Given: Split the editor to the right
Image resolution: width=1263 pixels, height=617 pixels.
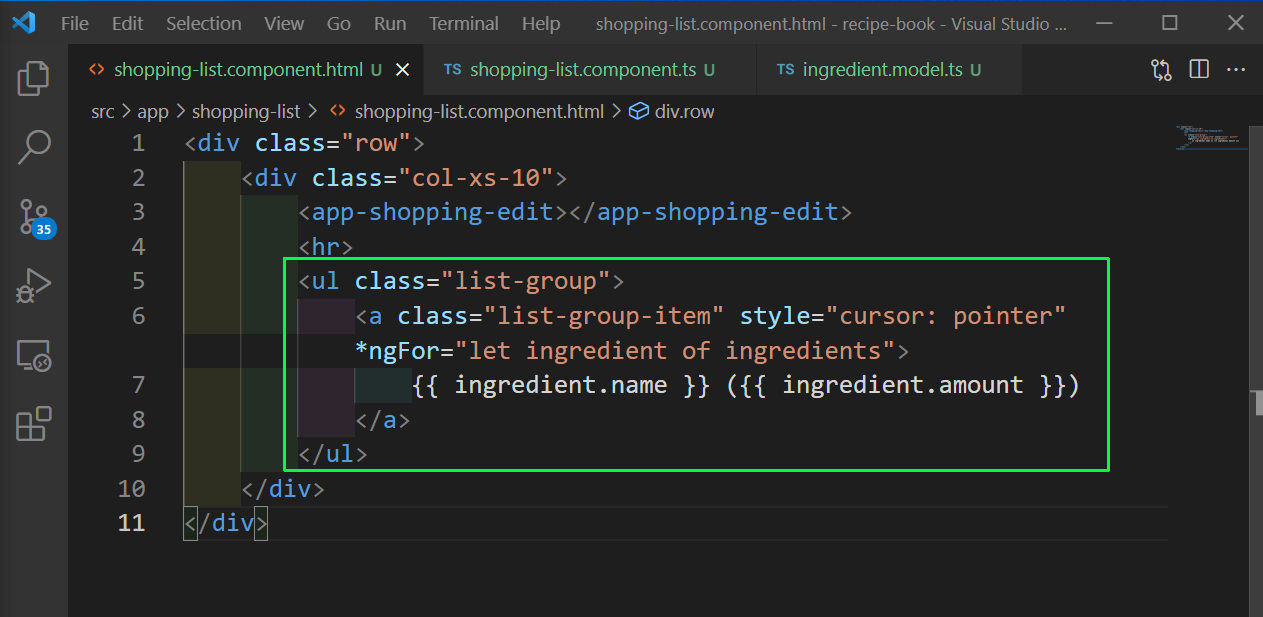Looking at the screenshot, I should (x=1199, y=70).
